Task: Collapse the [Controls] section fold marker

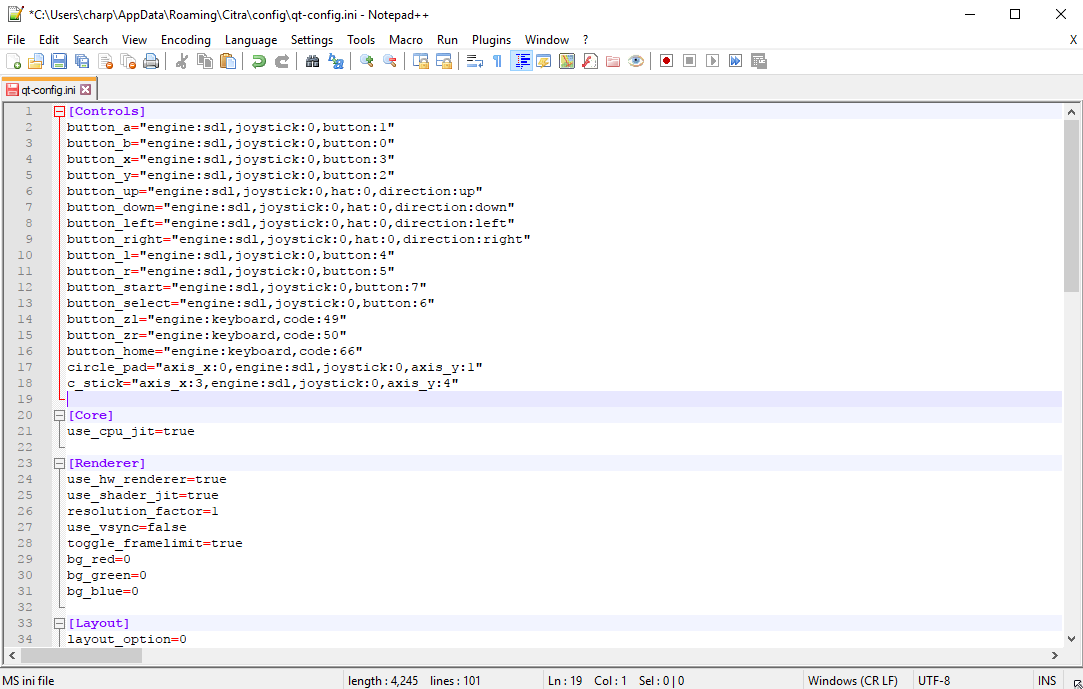Action: 59,112
